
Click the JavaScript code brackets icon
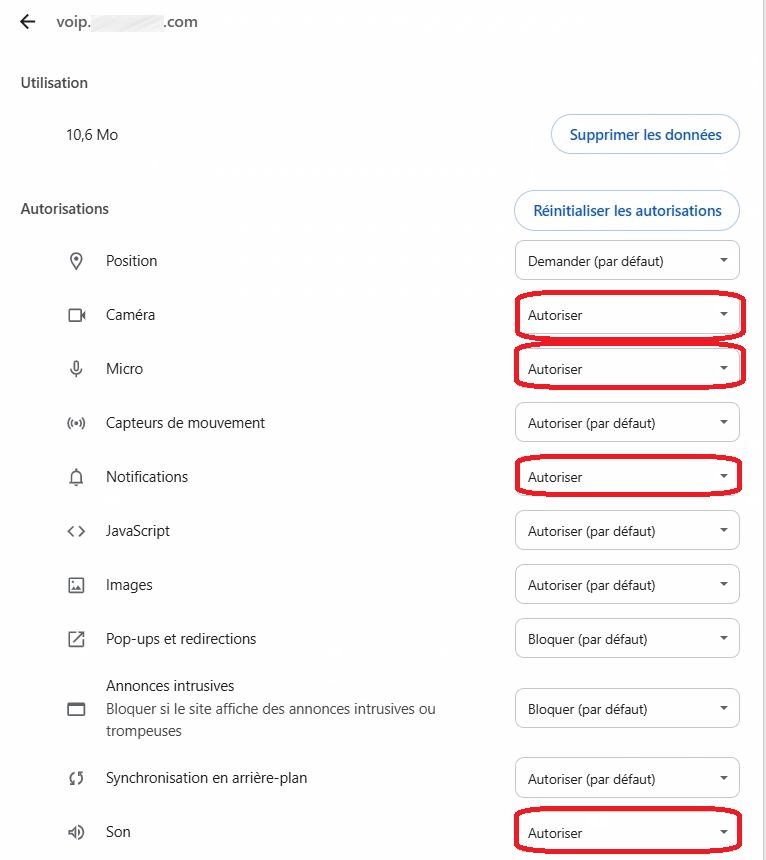click(76, 531)
